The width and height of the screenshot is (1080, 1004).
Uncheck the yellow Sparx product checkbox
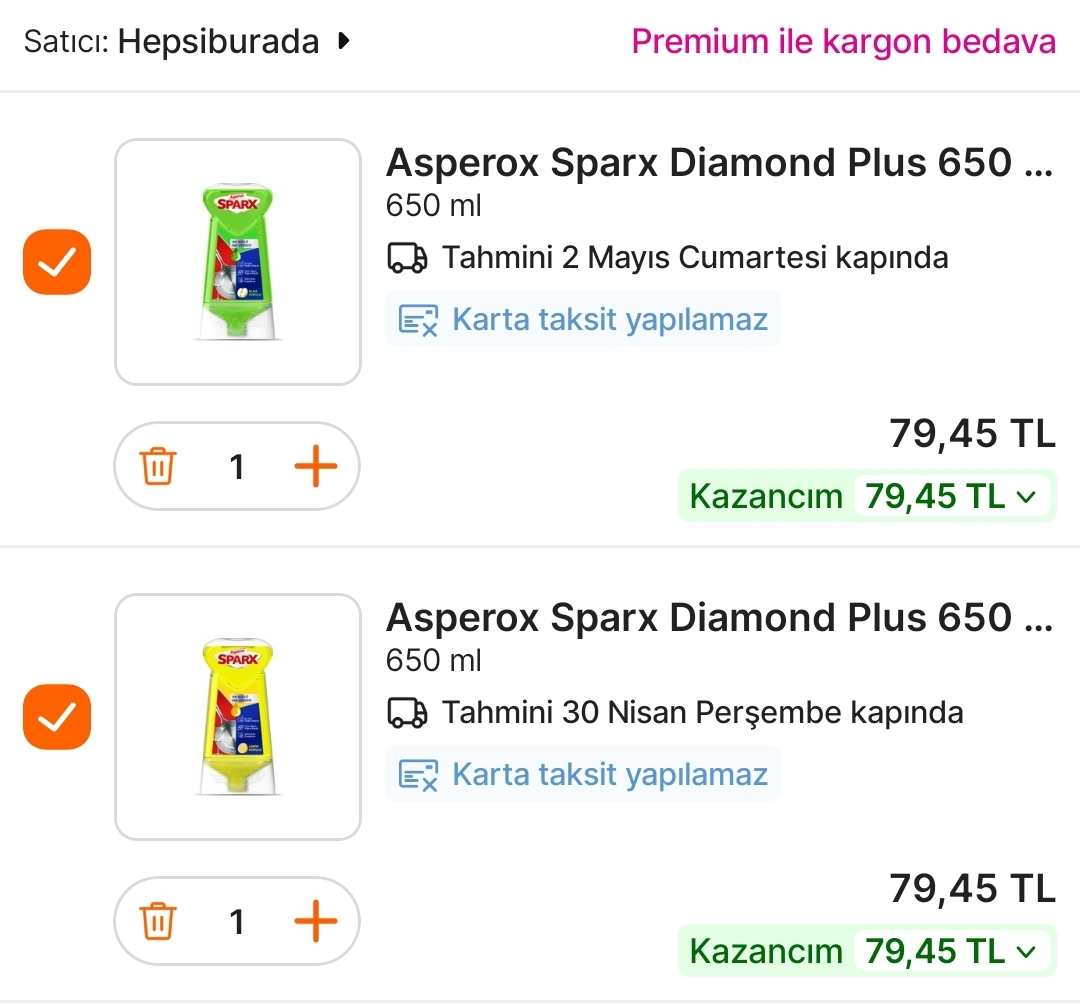[x=57, y=717]
